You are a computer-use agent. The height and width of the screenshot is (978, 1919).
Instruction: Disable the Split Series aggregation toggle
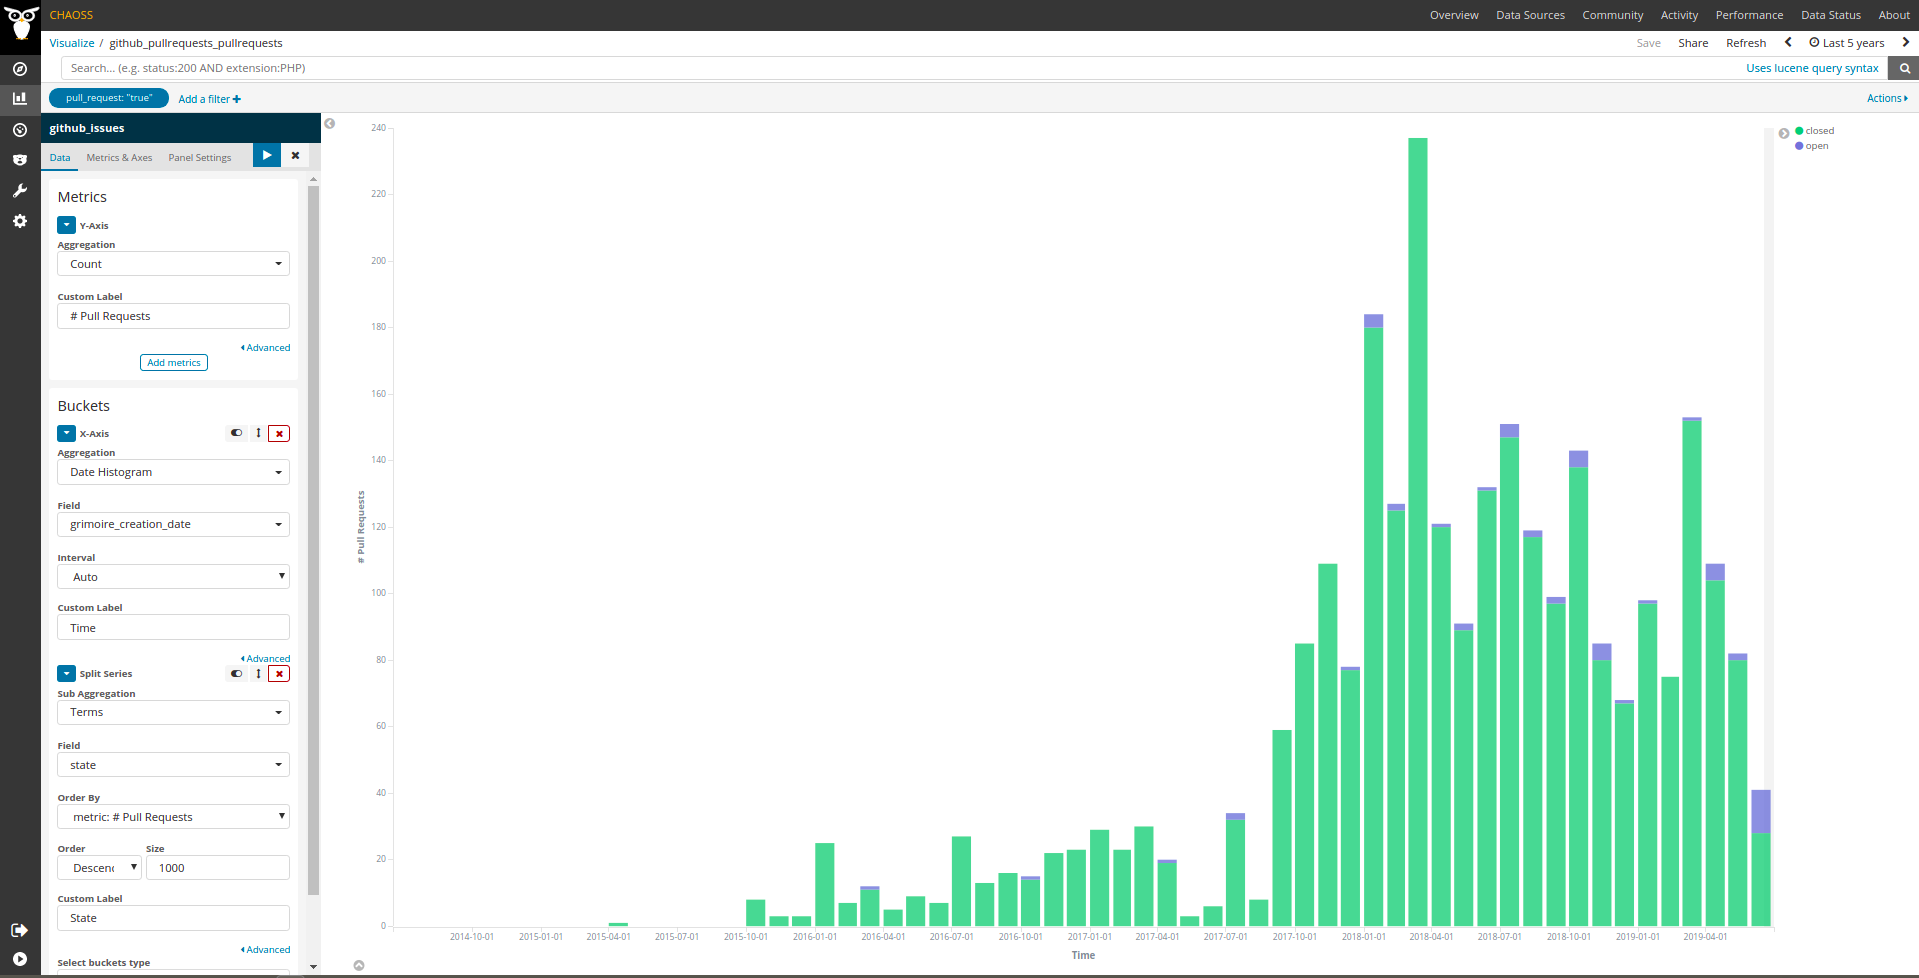click(x=237, y=673)
